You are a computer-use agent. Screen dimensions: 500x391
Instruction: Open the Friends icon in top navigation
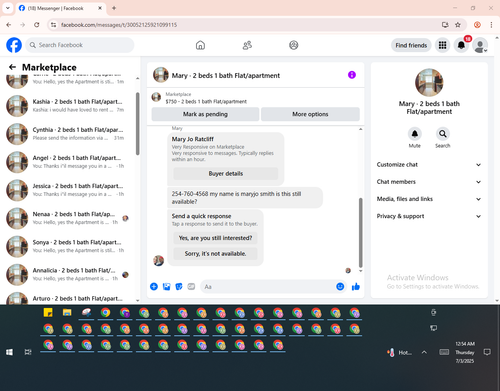(x=247, y=45)
